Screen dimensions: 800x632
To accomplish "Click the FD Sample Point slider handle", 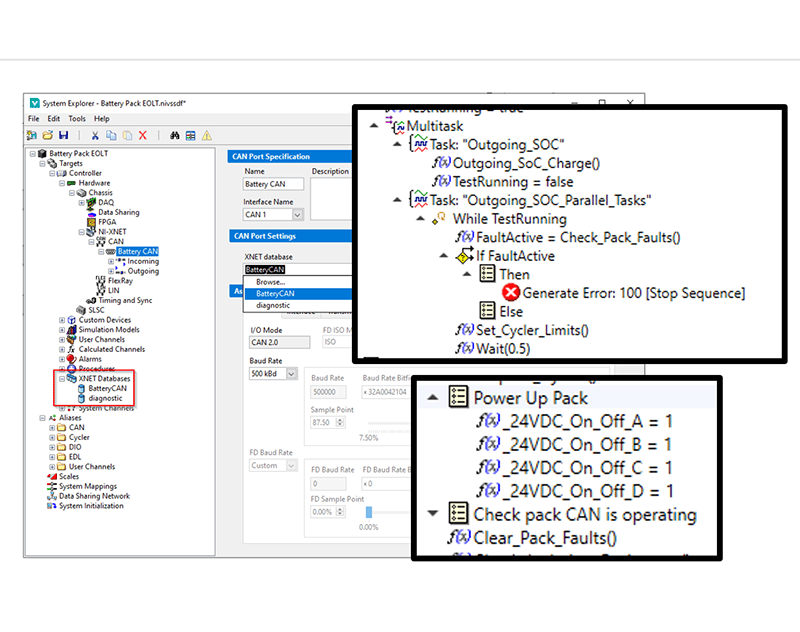I will 369,512.
